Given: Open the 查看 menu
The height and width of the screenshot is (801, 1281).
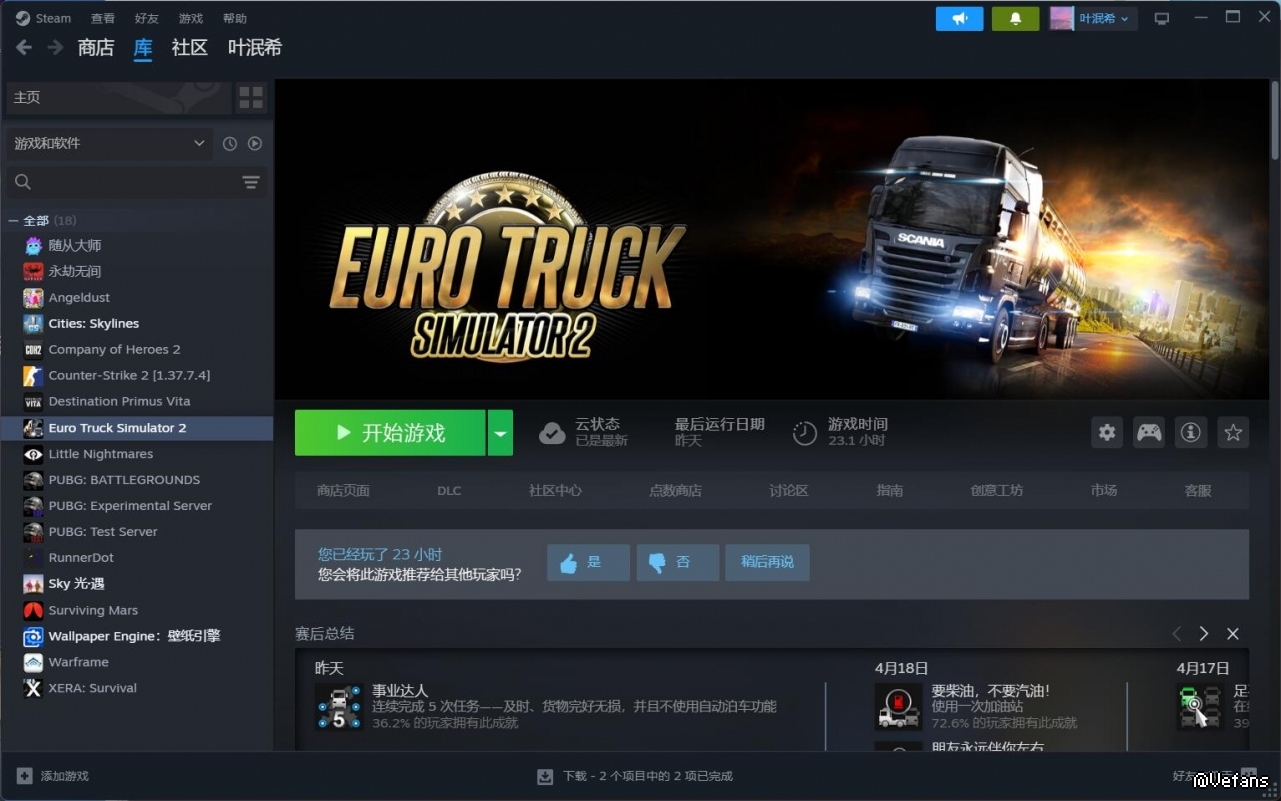Looking at the screenshot, I should click(103, 18).
